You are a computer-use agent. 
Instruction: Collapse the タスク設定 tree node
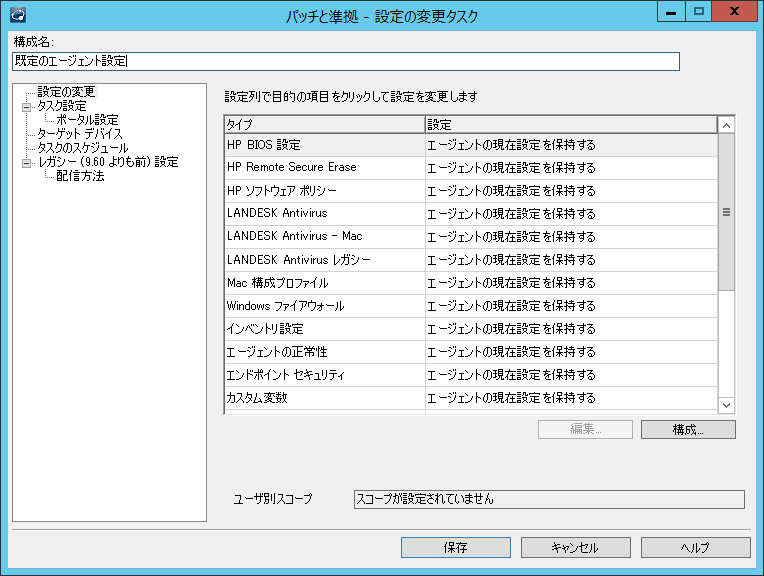pyautogui.click(x=27, y=107)
